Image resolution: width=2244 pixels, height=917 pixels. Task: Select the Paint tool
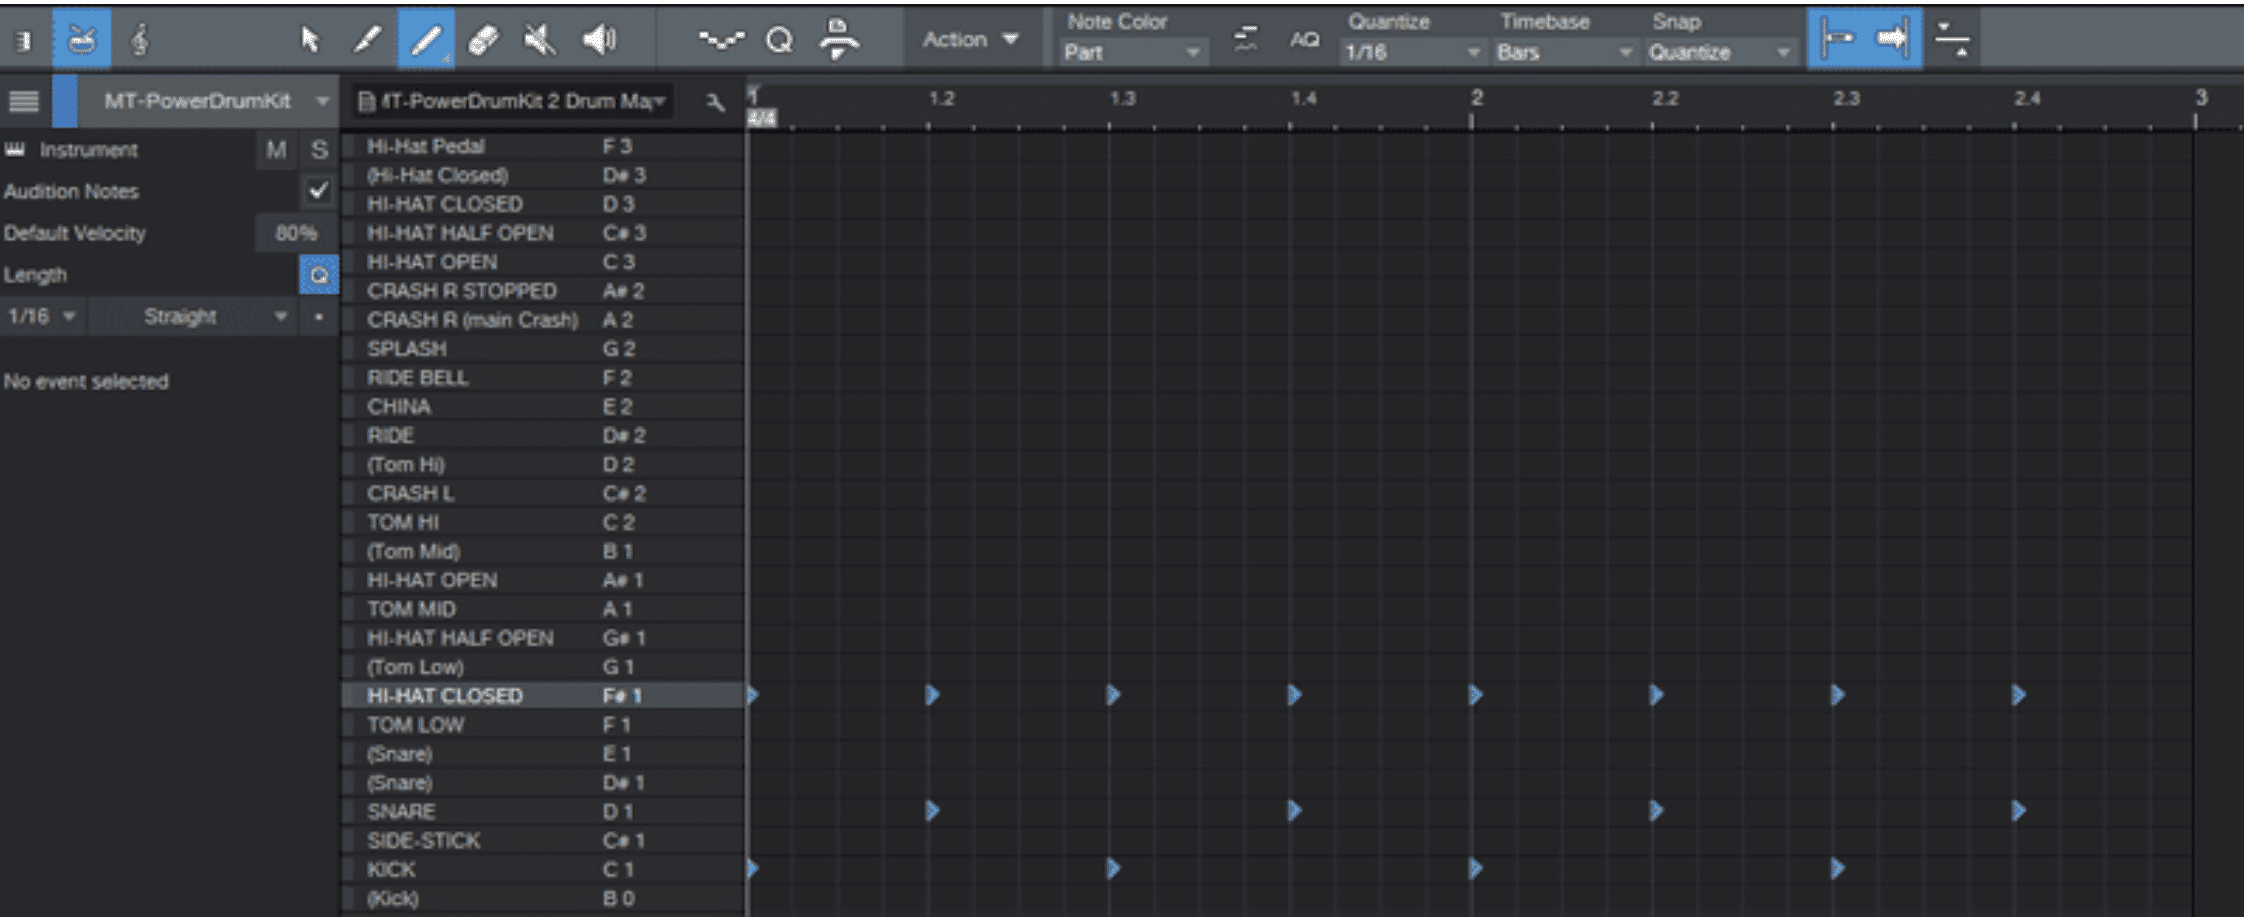pos(426,39)
